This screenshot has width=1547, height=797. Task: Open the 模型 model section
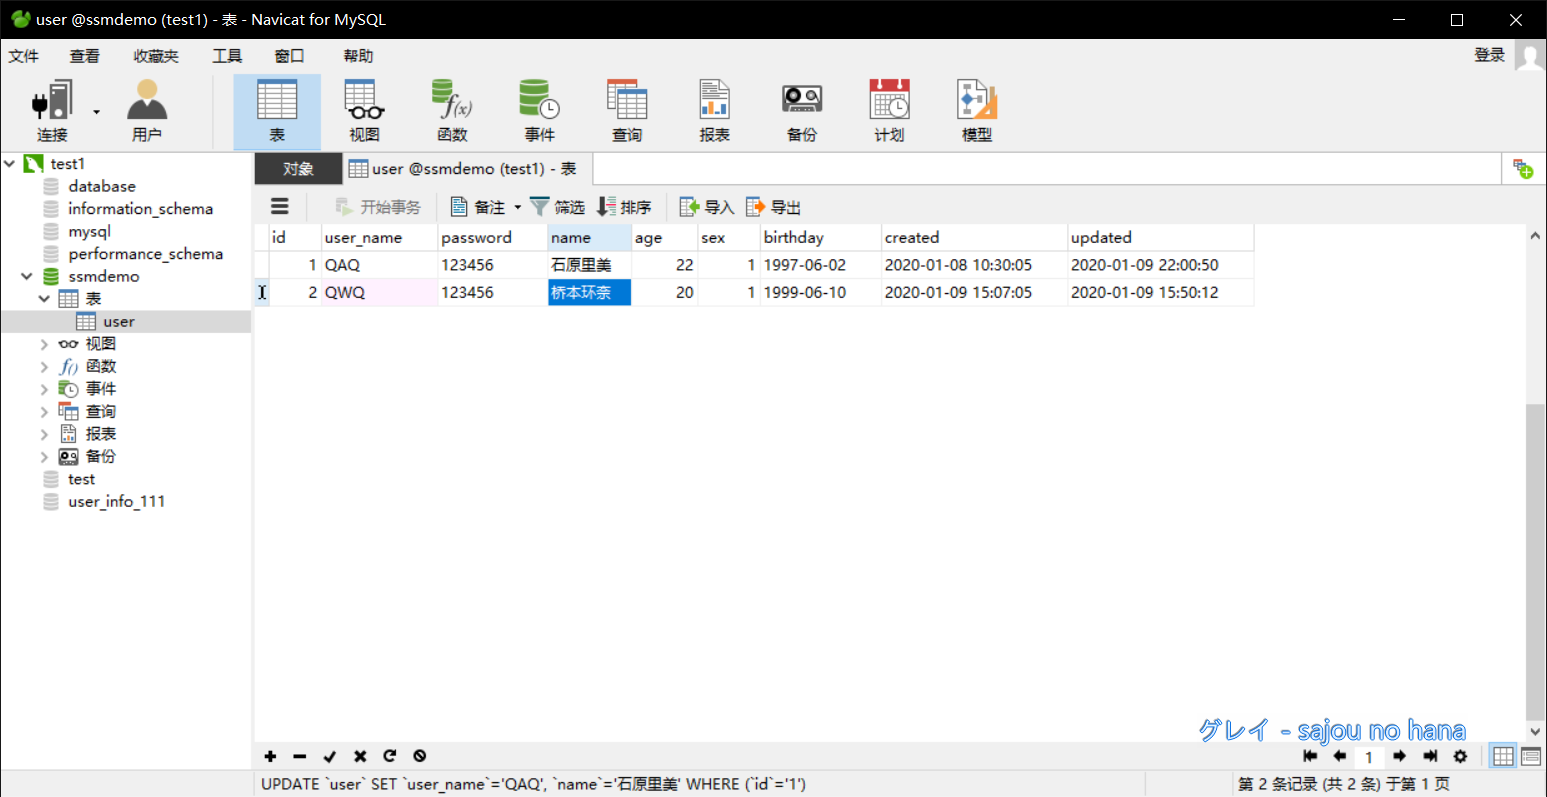pos(977,111)
